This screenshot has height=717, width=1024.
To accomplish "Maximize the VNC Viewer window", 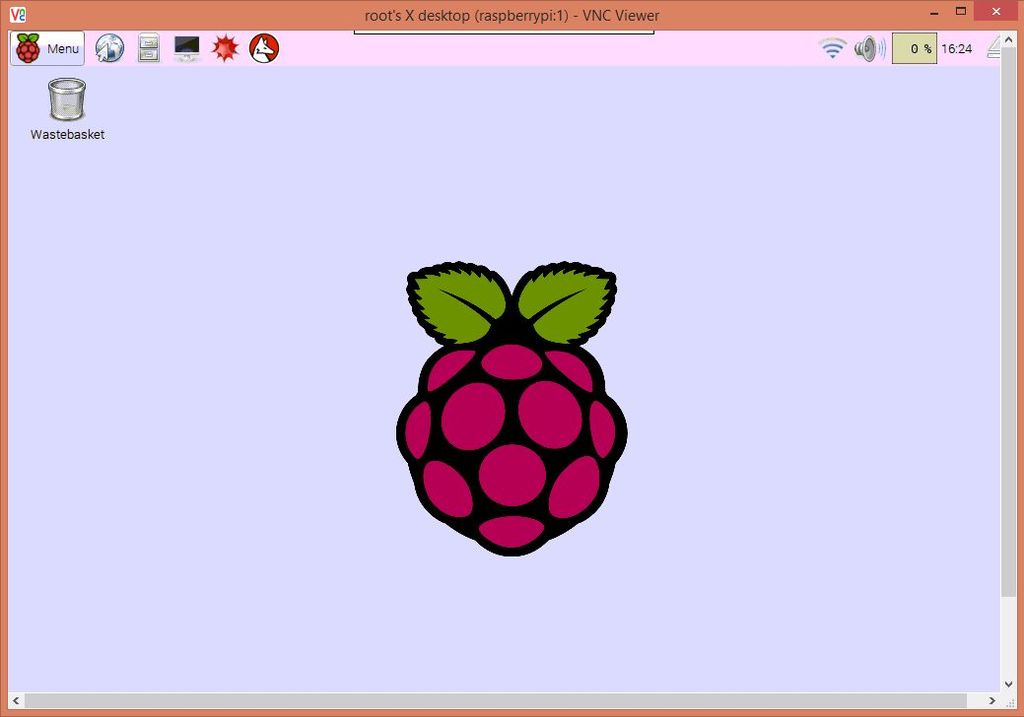I will click(x=961, y=11).
